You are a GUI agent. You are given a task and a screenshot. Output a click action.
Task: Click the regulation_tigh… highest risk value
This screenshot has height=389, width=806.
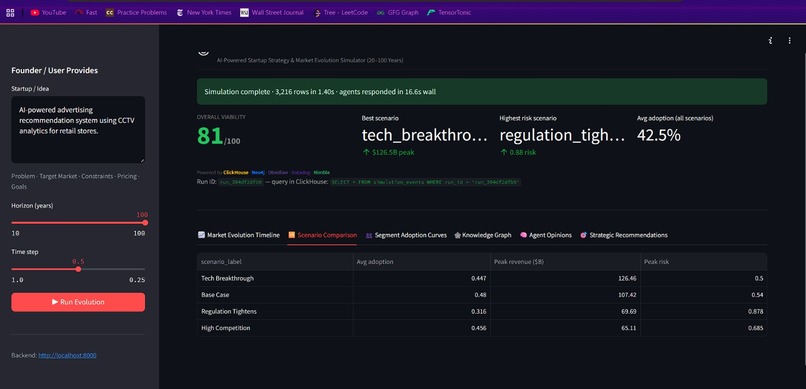coord(562,135)
